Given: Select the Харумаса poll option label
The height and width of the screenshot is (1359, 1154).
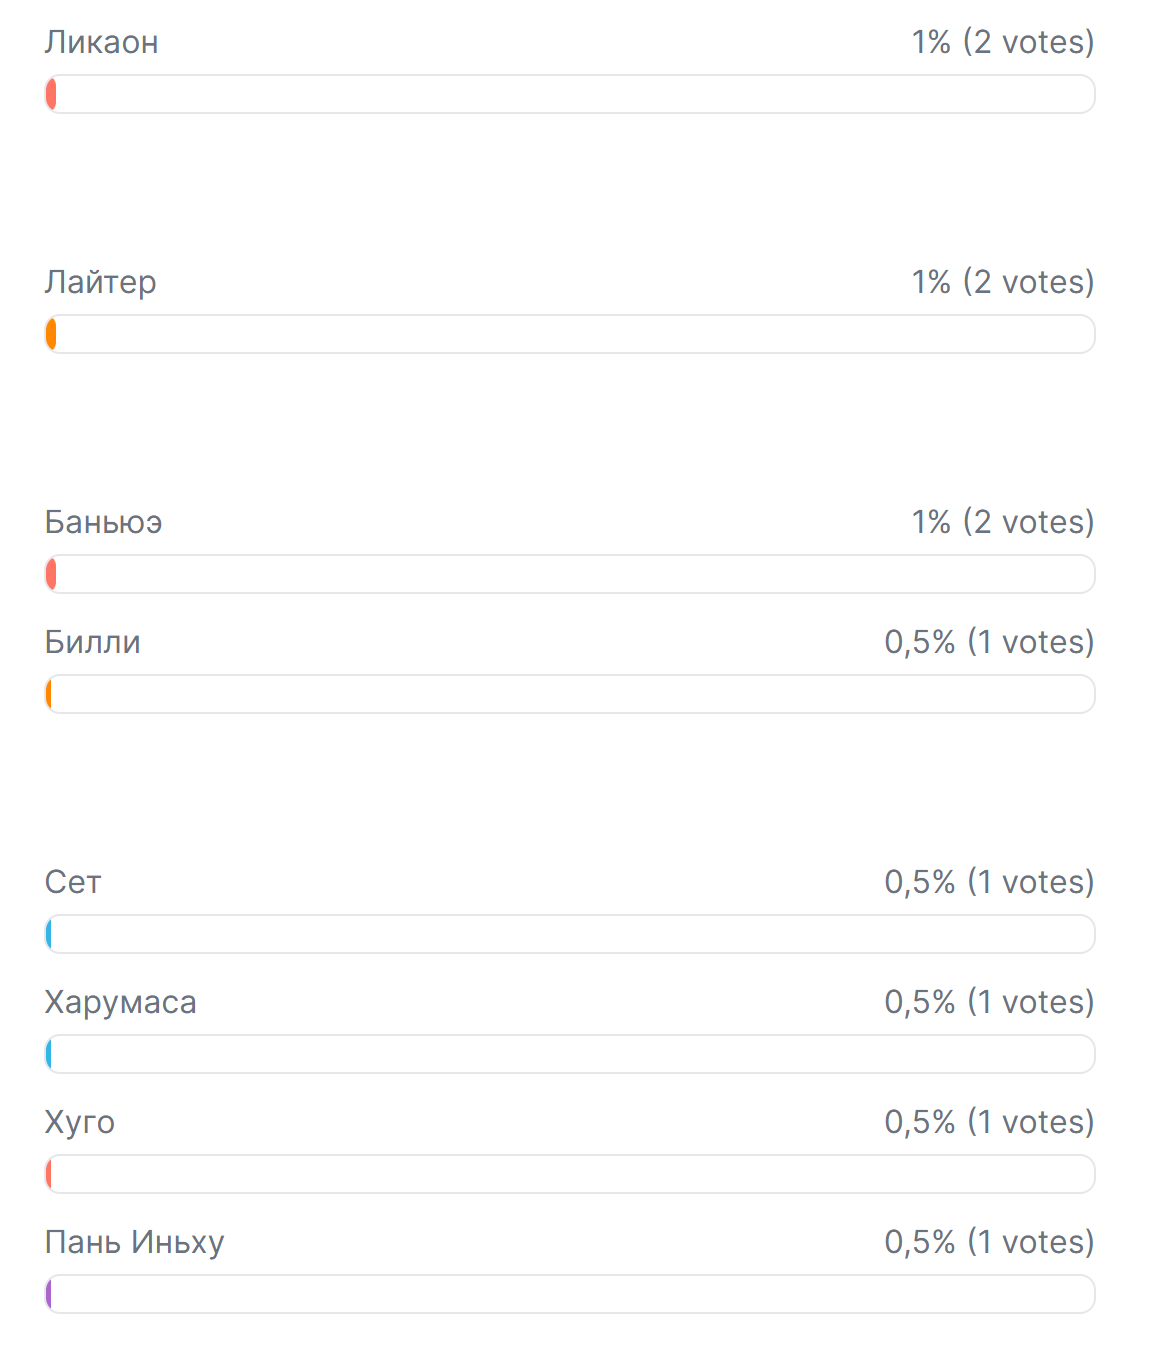Looking at the screenshot, I should click(120, 1002).
